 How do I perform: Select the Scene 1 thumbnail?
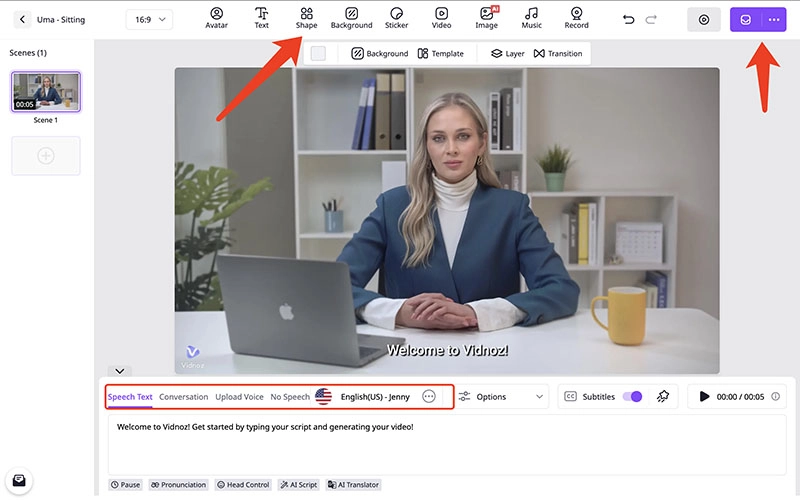[x=46, y=92]
